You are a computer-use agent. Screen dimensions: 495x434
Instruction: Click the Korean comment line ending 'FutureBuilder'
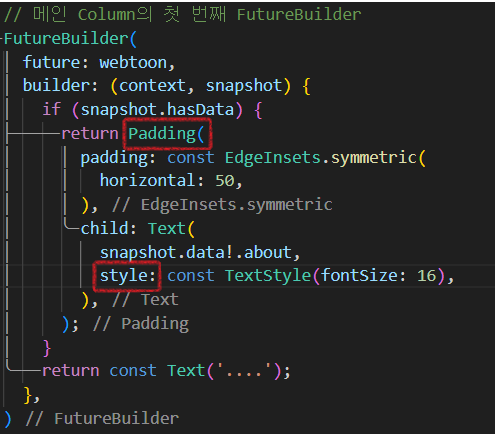(182, 15)
